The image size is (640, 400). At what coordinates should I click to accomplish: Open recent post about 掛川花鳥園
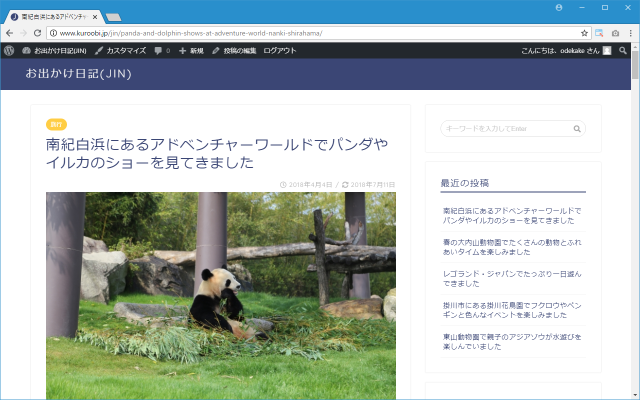(x=512, y=310)
